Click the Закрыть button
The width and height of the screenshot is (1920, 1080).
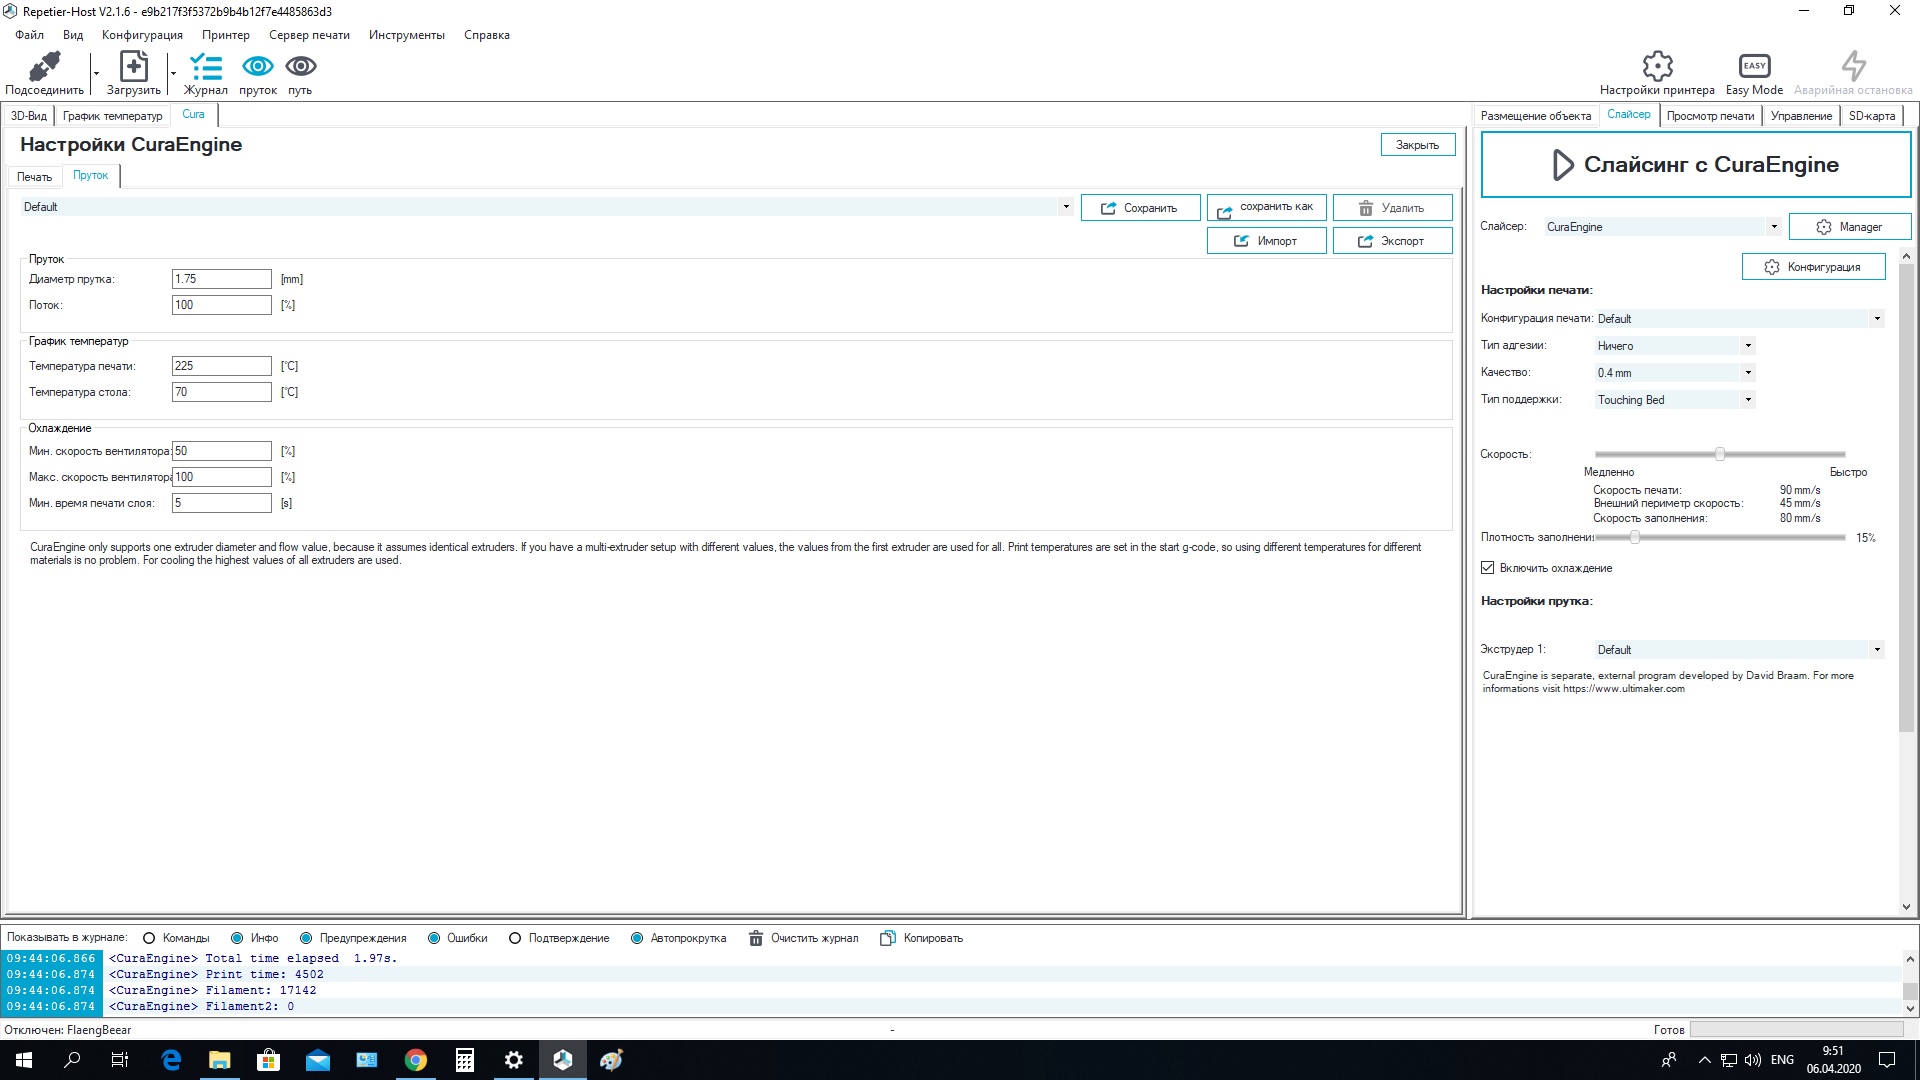click(x=1417, y=145)
